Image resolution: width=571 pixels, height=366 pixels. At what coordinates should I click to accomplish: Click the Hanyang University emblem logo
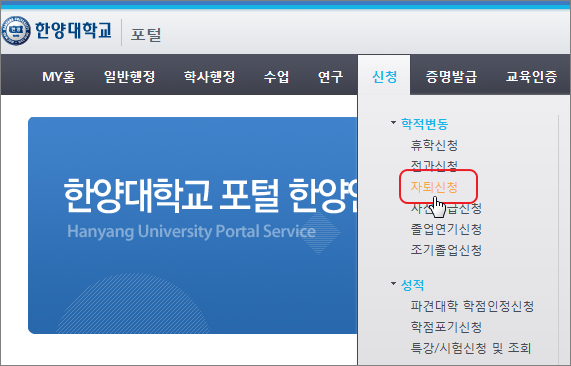(16, 31)
